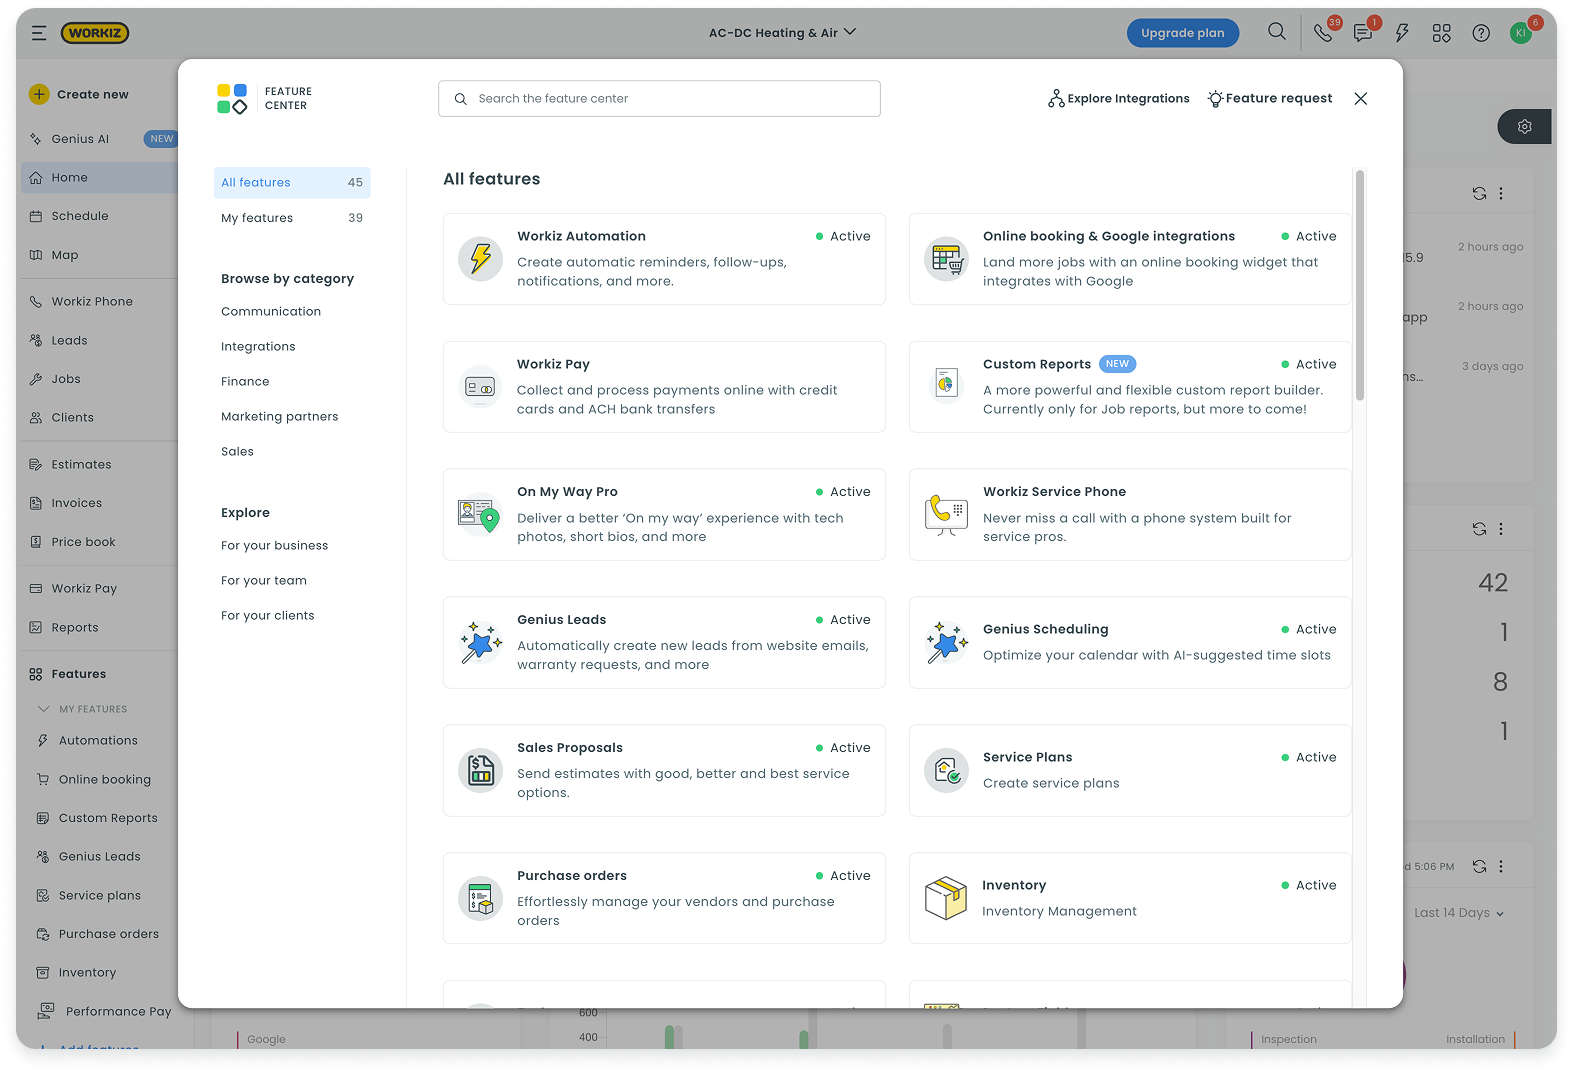
Task: Click the lightning bolt quick actions icon
Action: 1402,33
